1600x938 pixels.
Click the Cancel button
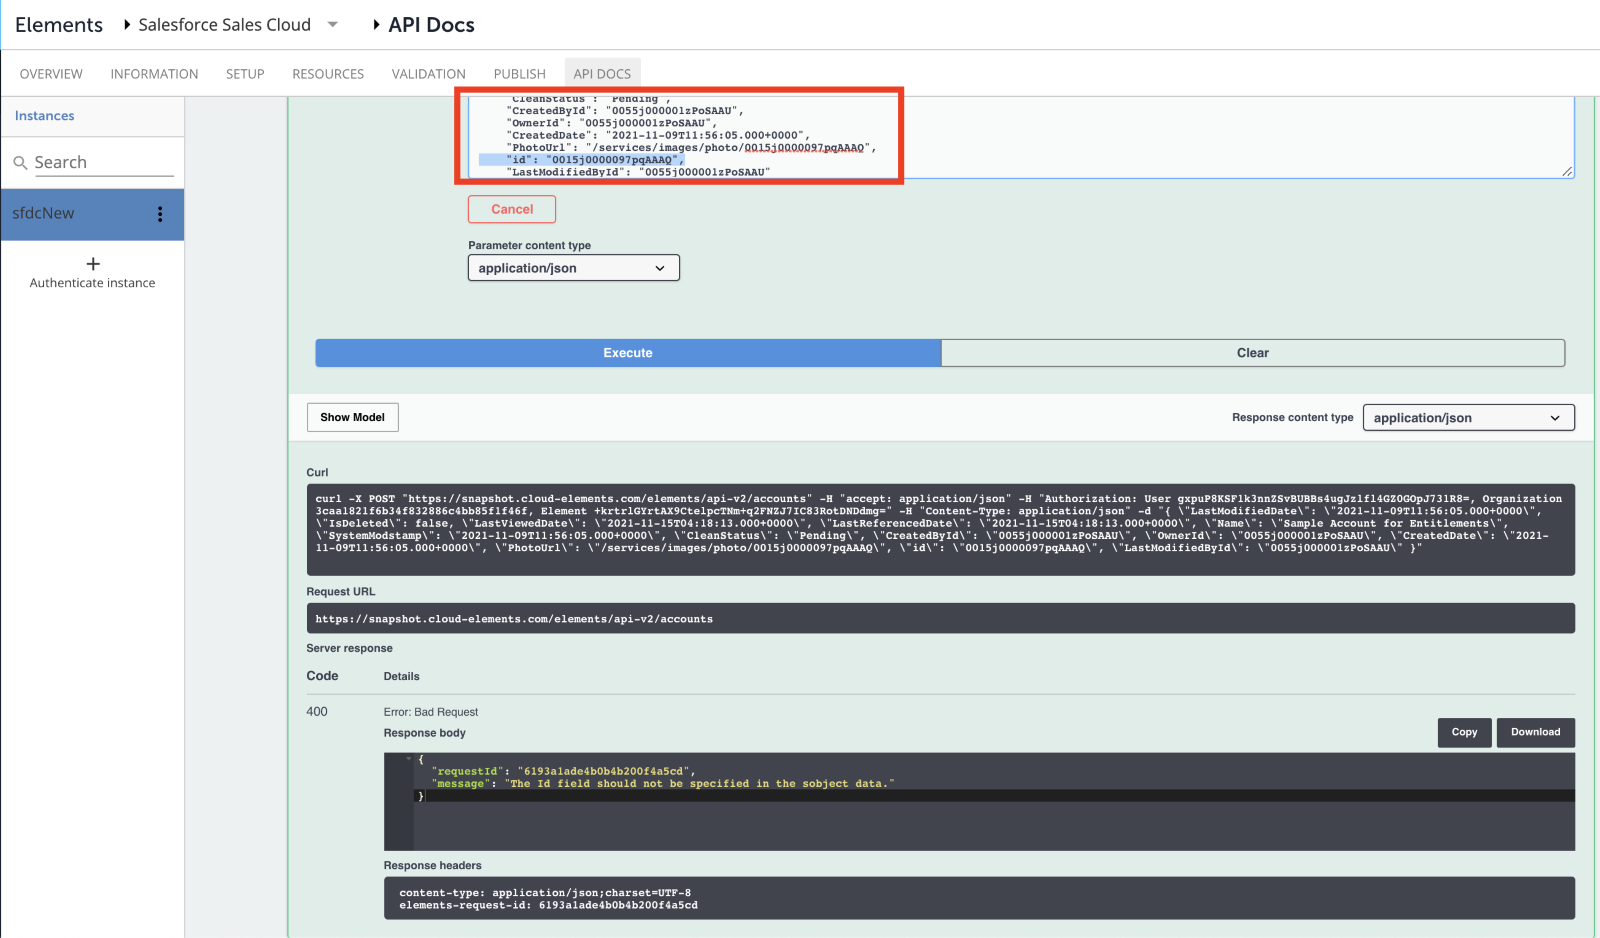[x=512, y=209]
